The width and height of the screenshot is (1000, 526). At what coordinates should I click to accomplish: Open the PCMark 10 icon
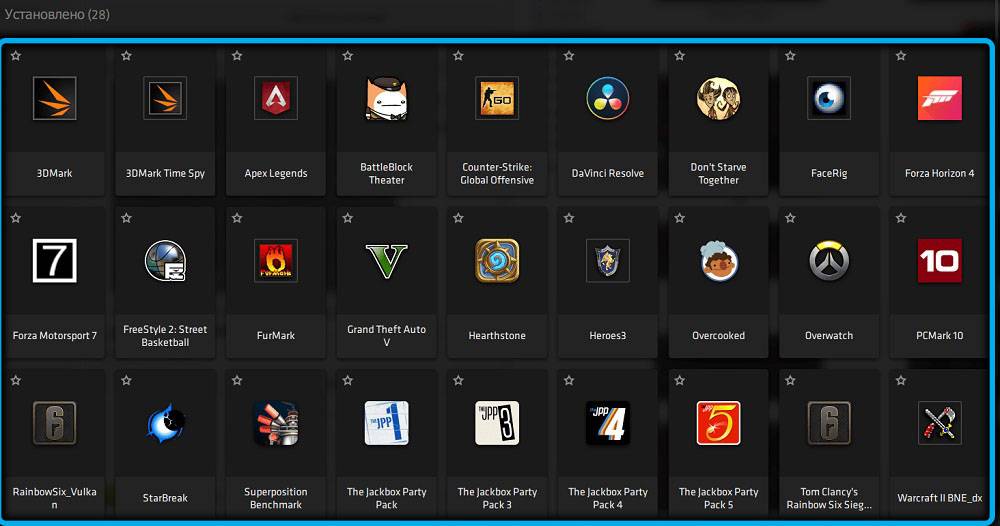pos(939,260)
